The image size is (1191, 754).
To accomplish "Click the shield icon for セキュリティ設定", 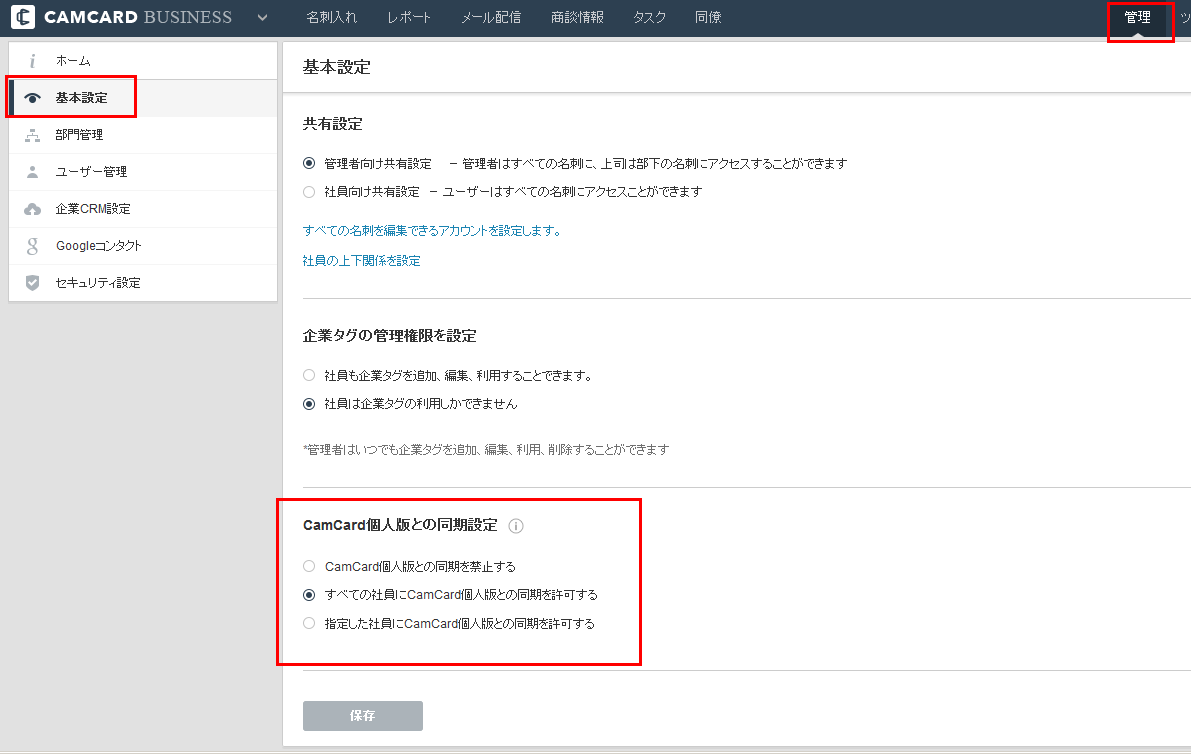I will [32, 282].
